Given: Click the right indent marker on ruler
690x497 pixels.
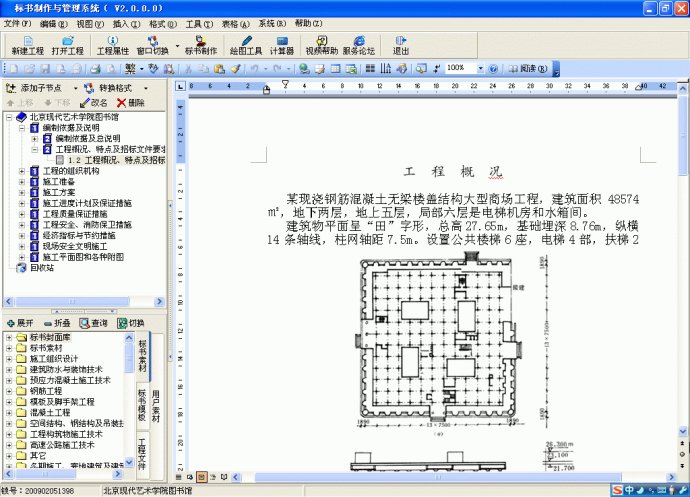Looking at the screenshot, I should pyautogui.click(x=639, y=87).
